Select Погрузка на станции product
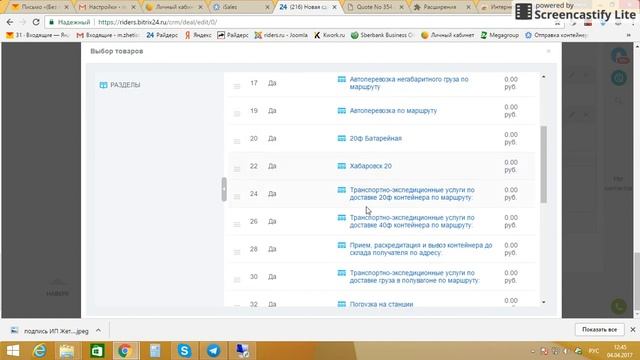Viewport: 640px width, 360px height. 381,304
